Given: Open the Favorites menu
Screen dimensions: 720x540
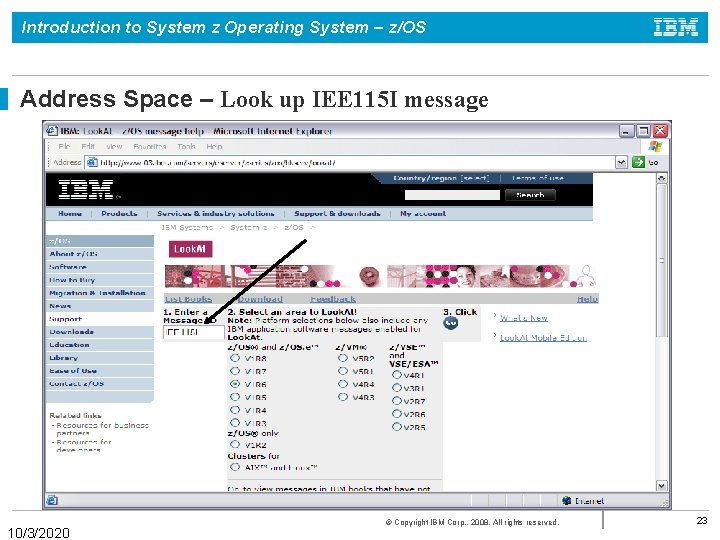Looking at the screenshot, I should 150,146.
